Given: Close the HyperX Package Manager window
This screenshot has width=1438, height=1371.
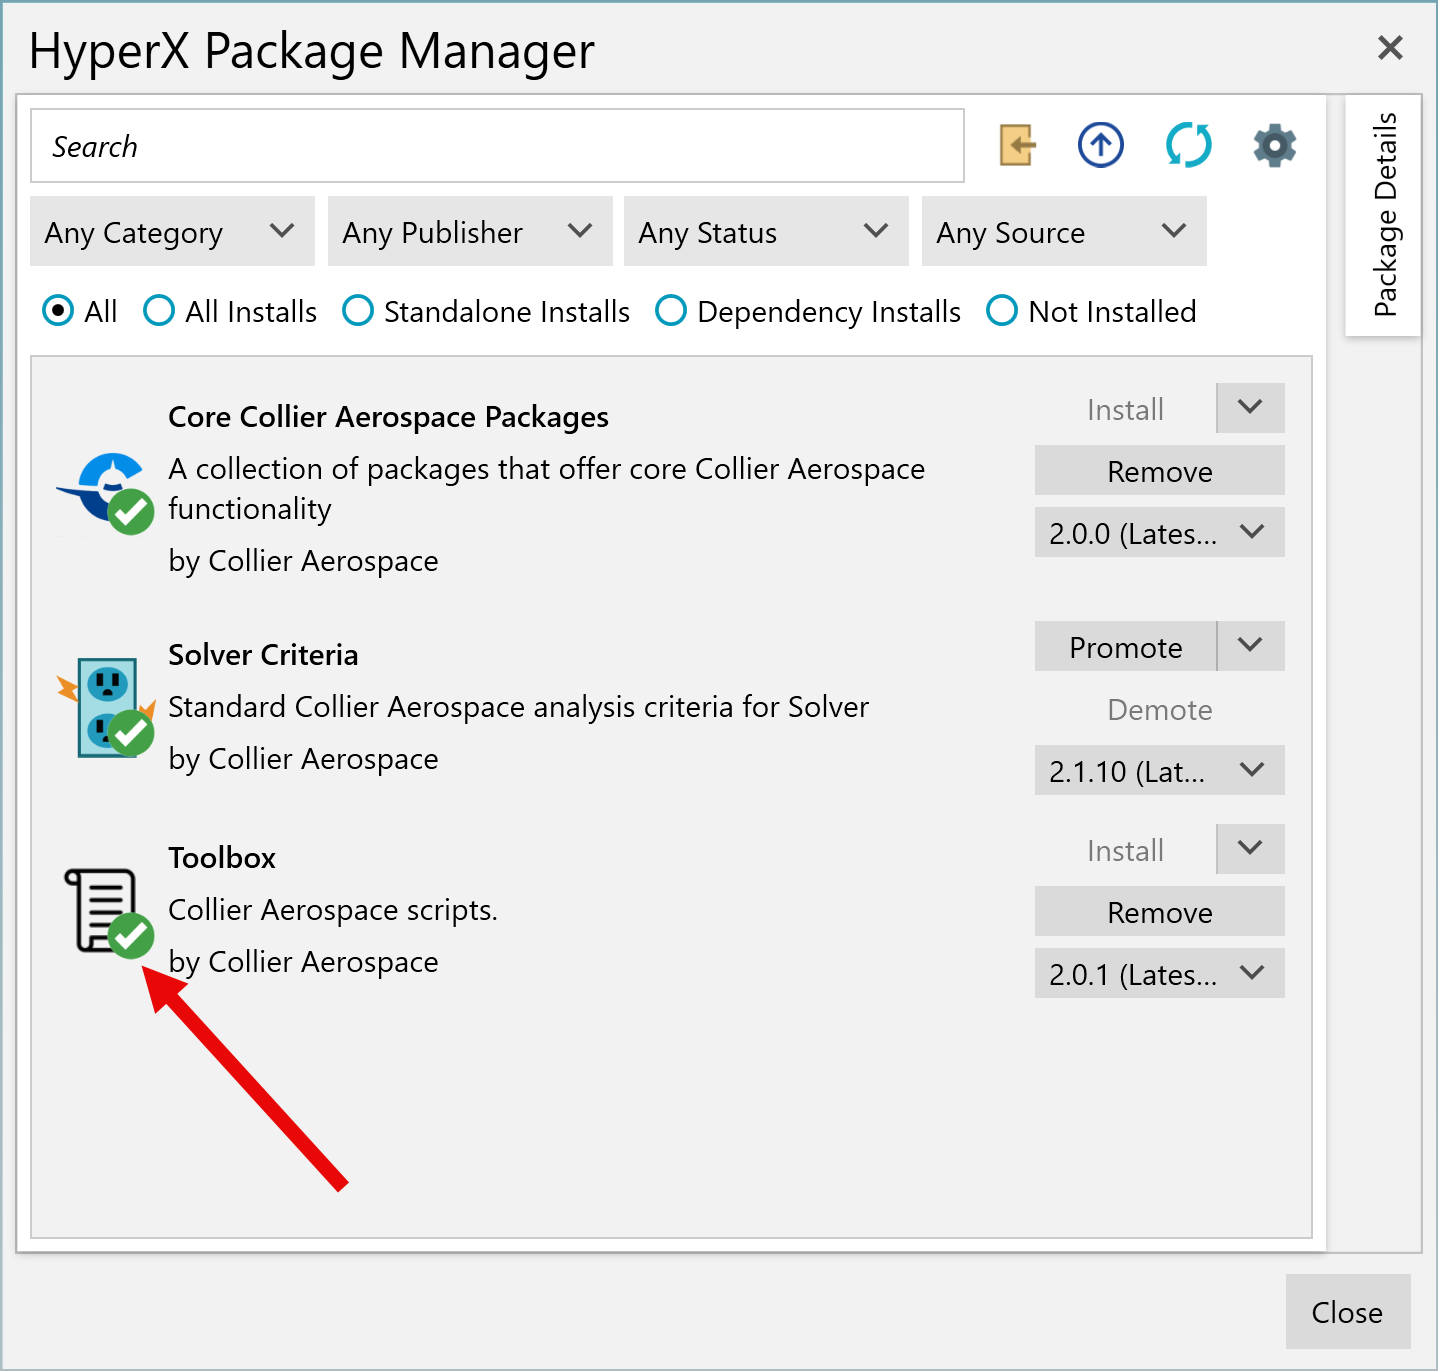Looking at the screenshot, I should [x=1390, y=47].
